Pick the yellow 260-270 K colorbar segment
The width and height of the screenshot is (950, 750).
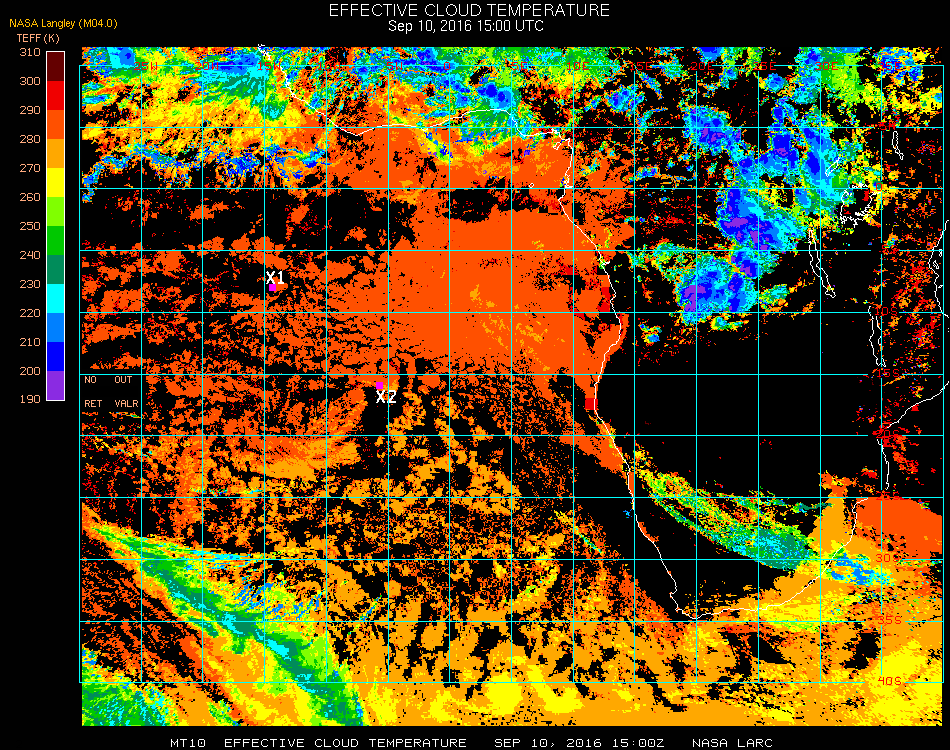coord(55,182)
